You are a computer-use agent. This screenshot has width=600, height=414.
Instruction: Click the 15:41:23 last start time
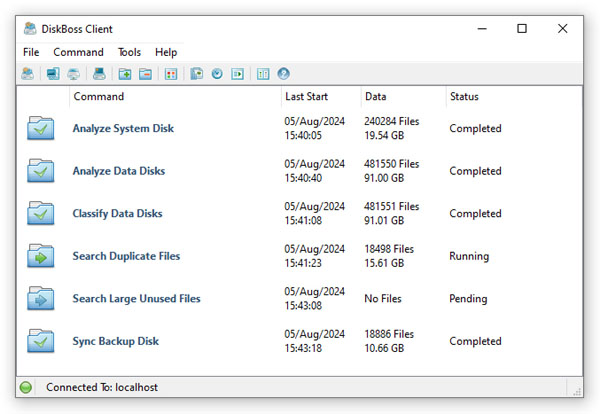[303, 263]
